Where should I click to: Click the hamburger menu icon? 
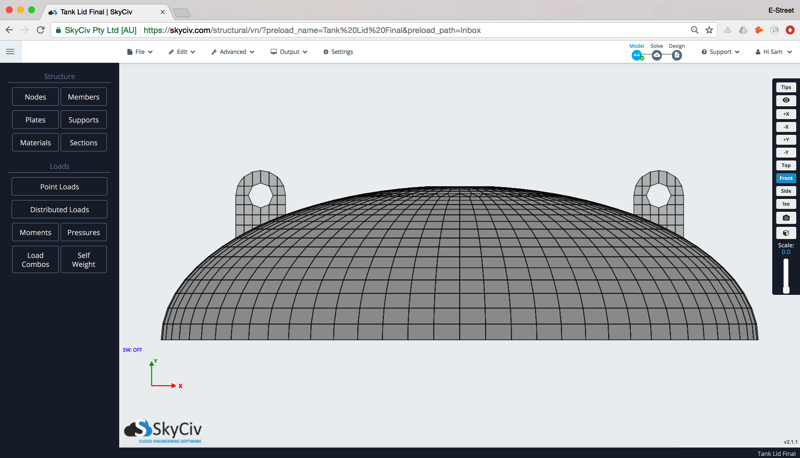[10, 52]
